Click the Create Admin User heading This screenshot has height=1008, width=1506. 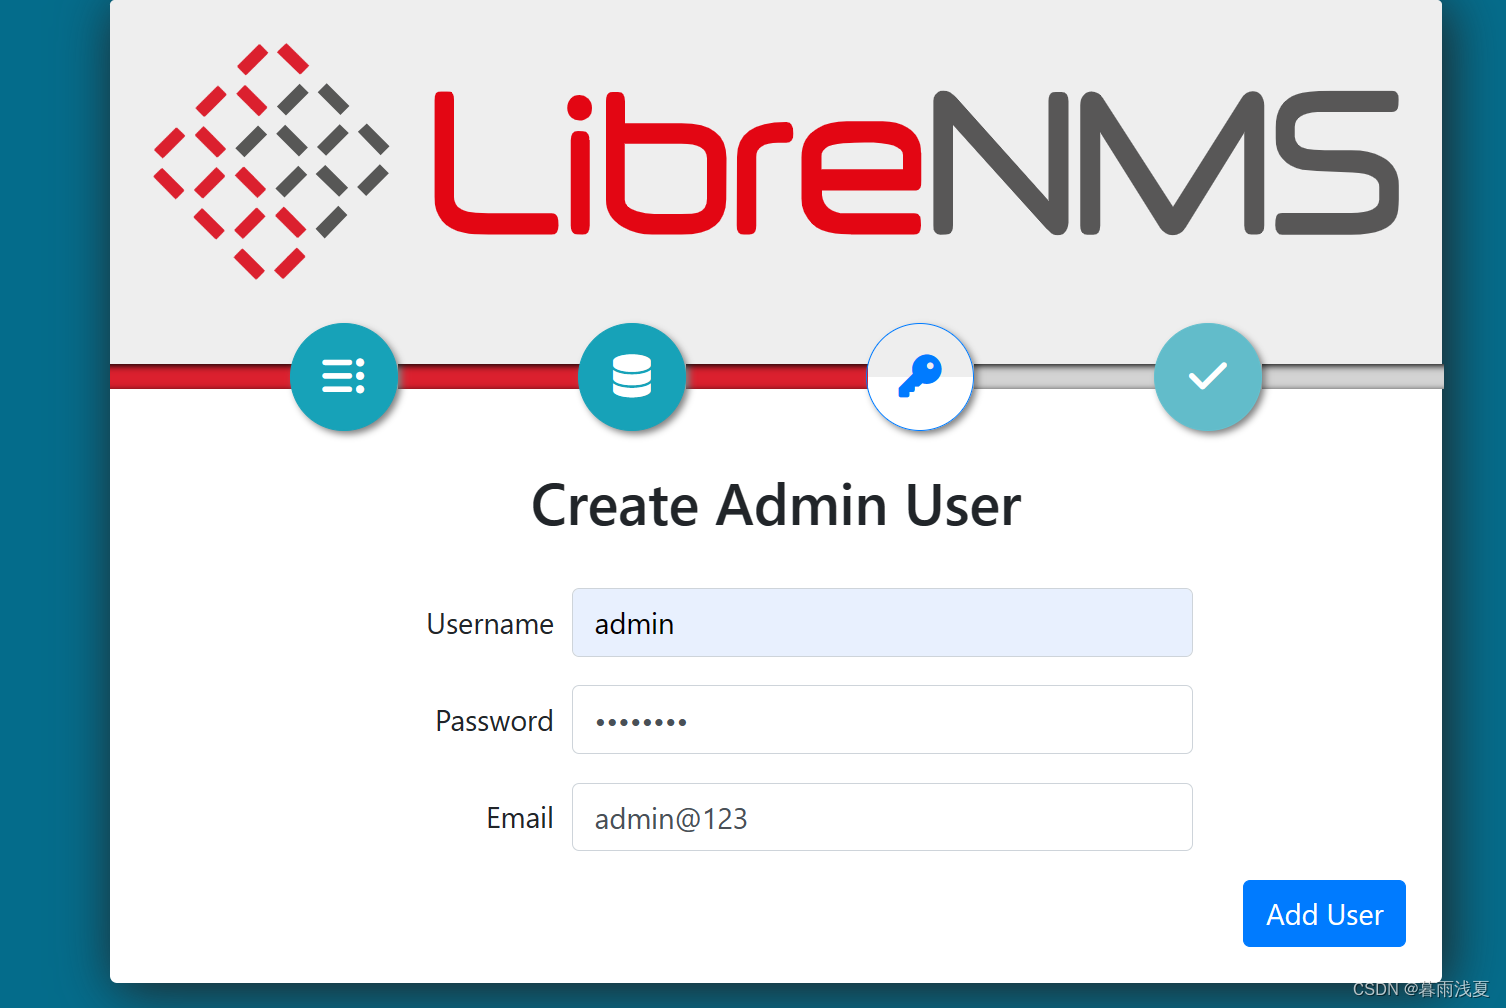pos(776,505)
